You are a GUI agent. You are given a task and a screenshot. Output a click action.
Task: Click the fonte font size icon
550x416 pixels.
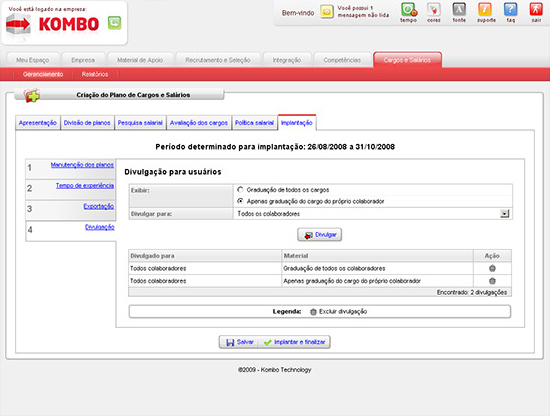click(x=459, y=10)
